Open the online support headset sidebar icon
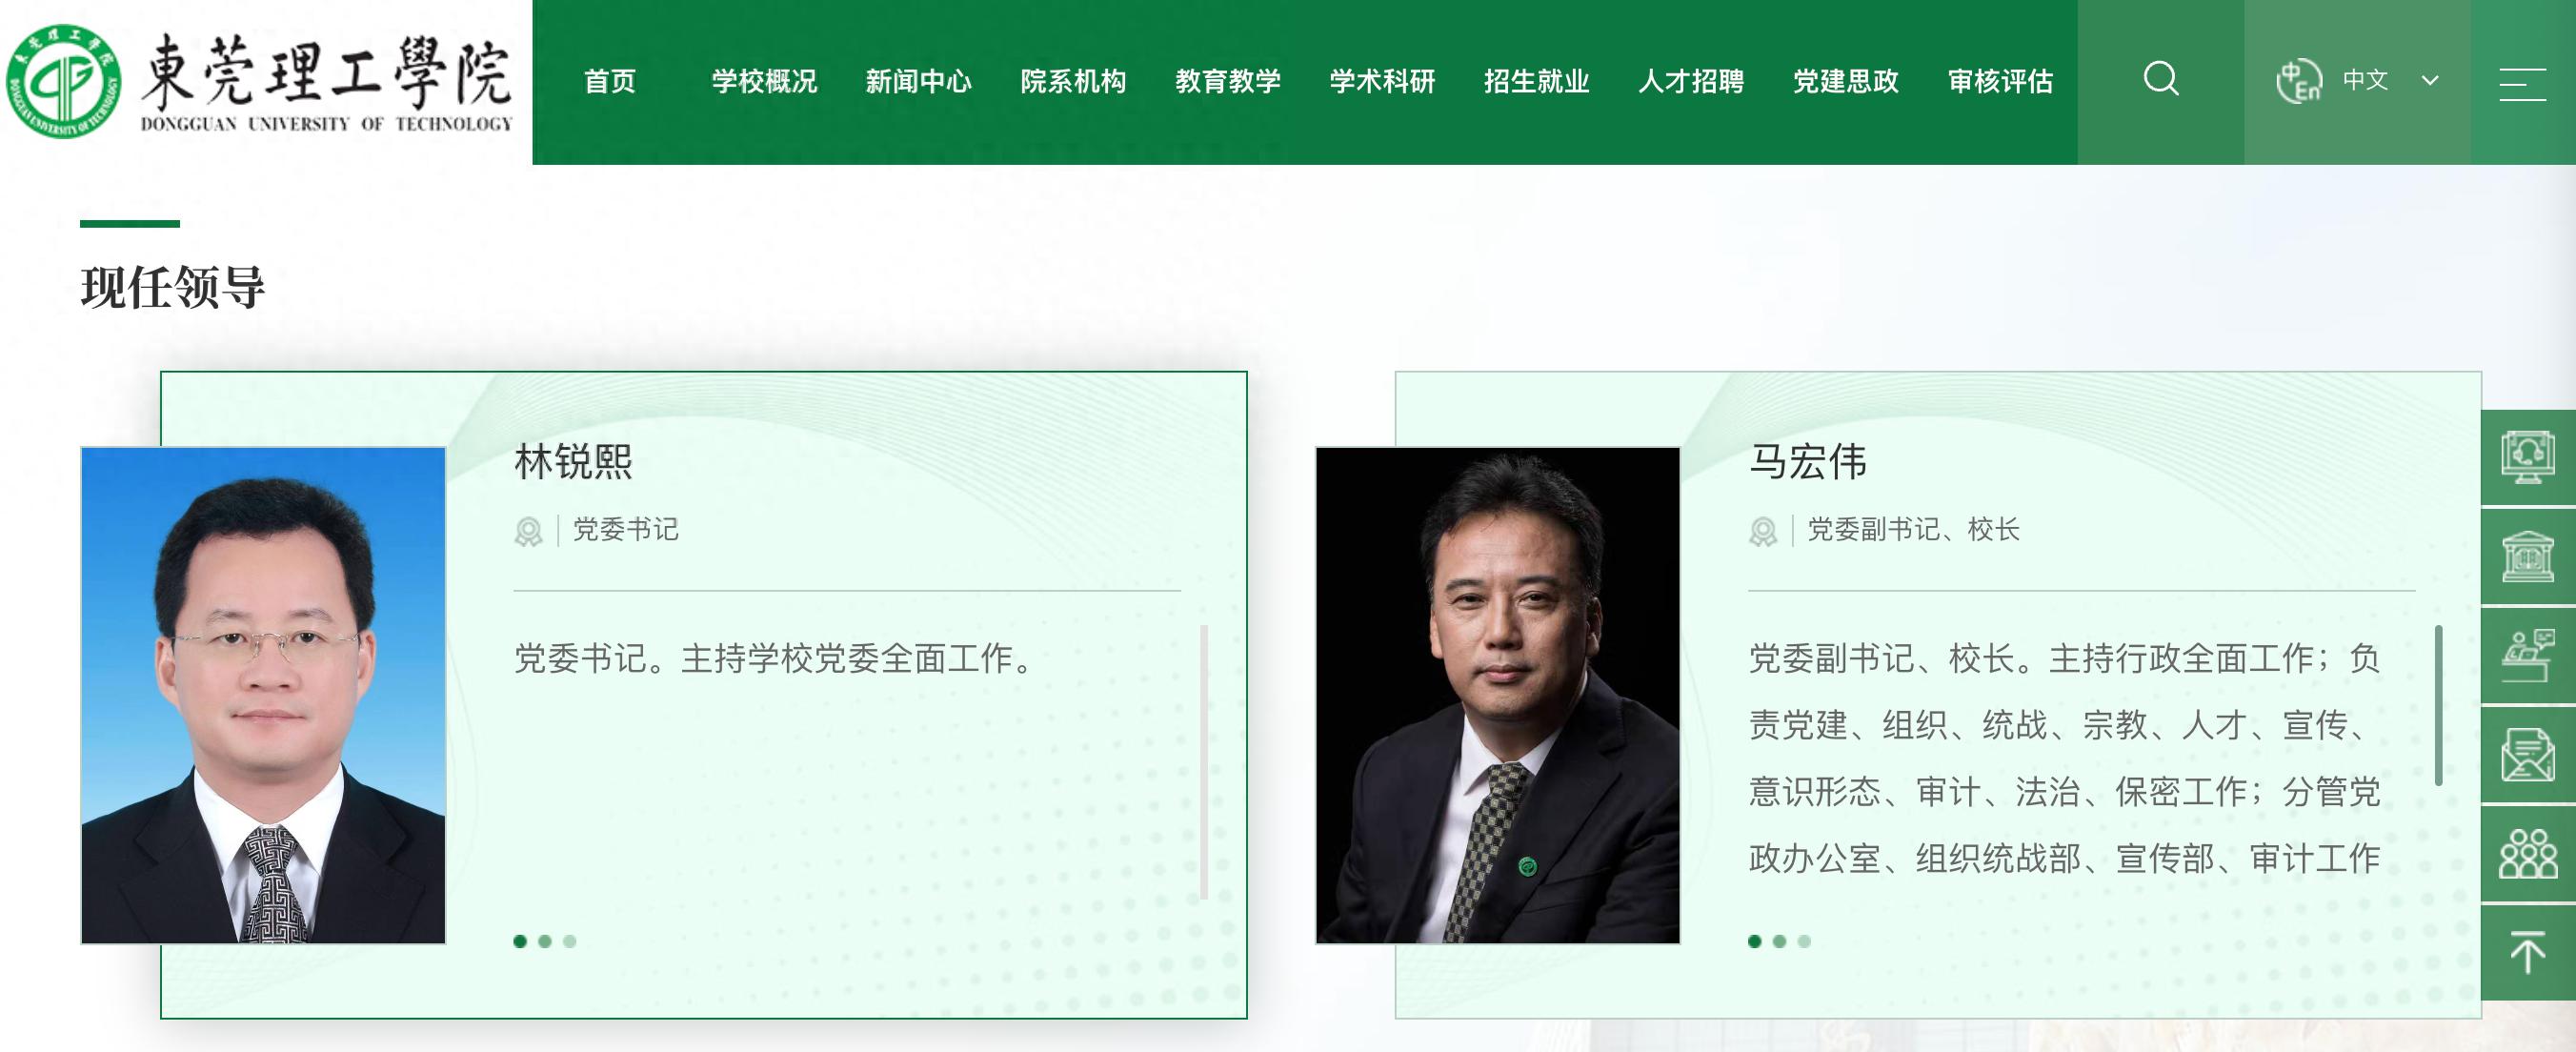 pos(2528,457)
